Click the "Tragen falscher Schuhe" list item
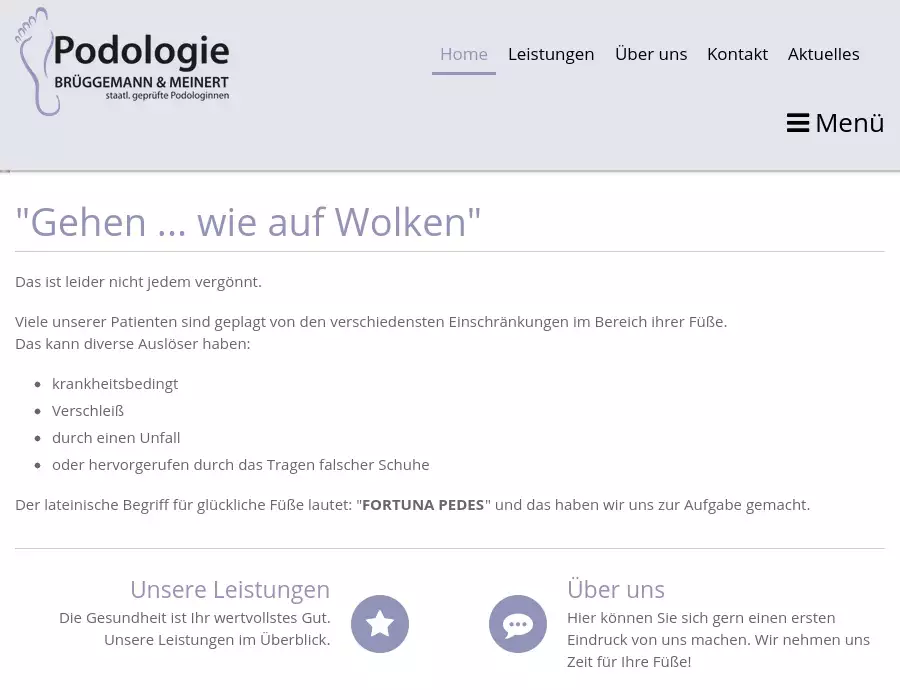 (x=240, y=465)
